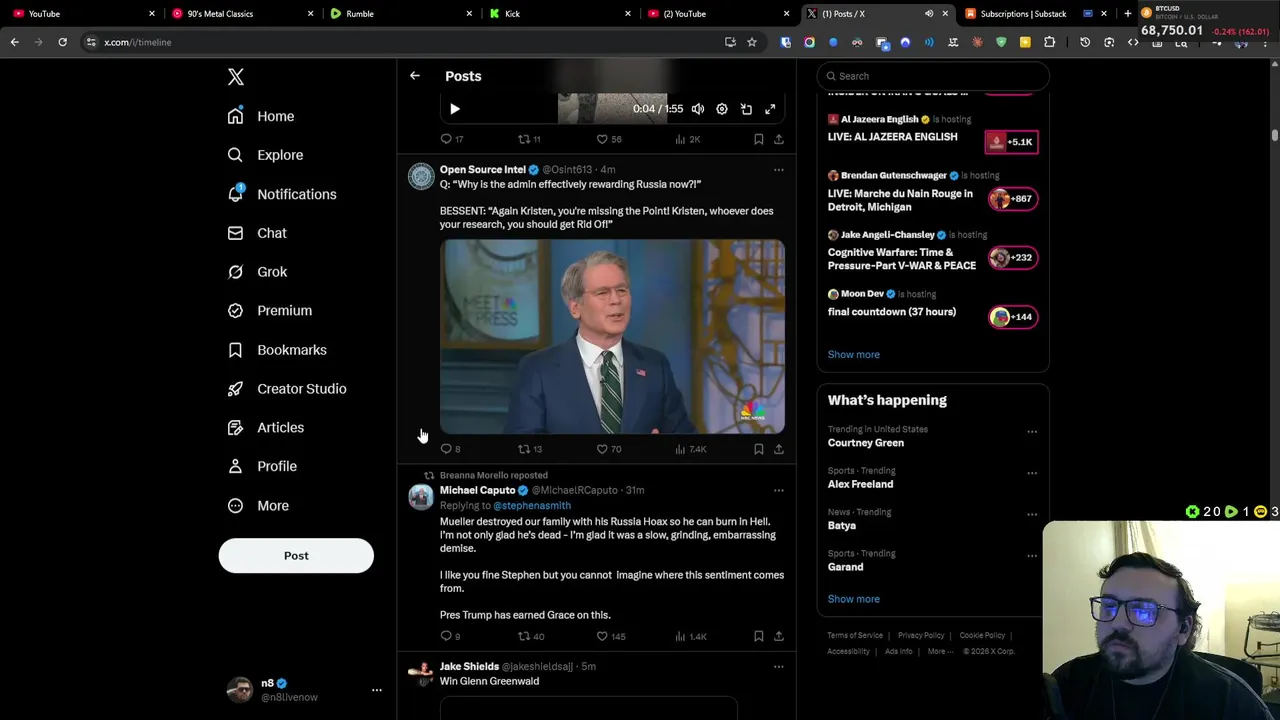Open the Michael Caputo profile name
Screen dimensions: 1280x720
tap(477, 490)
